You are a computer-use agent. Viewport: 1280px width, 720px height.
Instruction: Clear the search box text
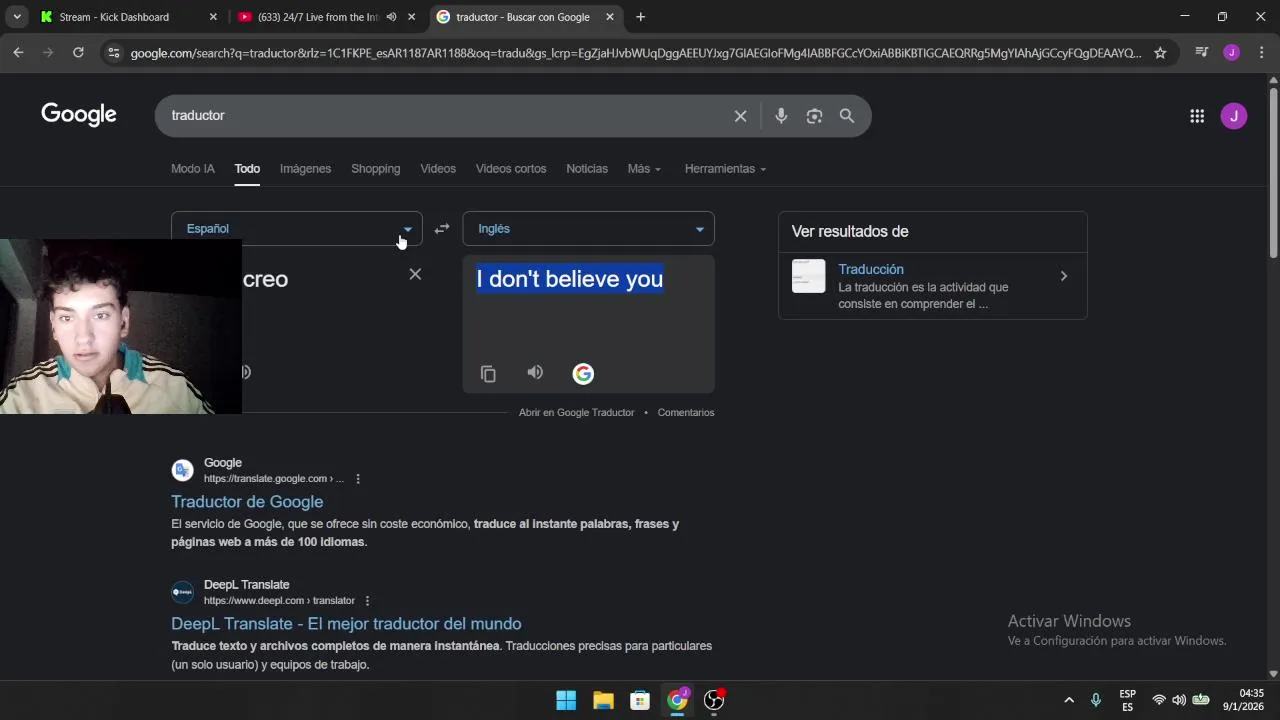pos(740,116)
